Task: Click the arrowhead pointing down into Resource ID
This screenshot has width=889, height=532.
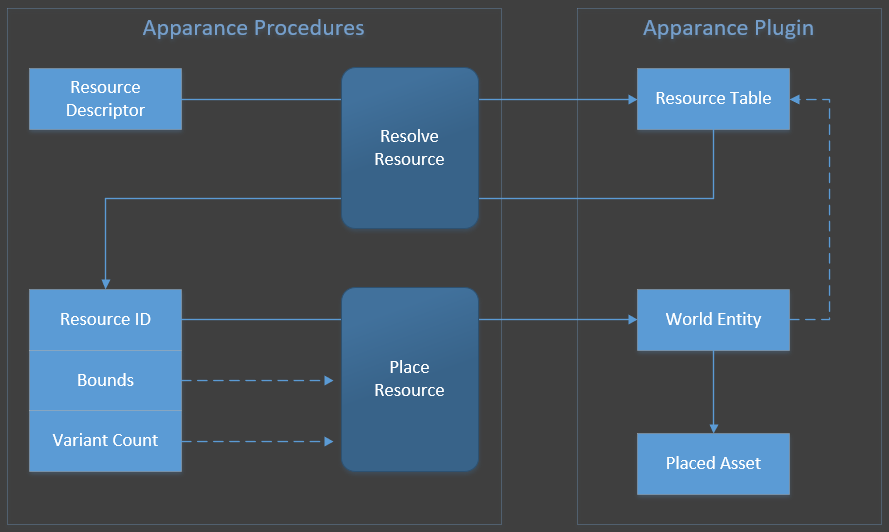Action: (x=105, y=284)
